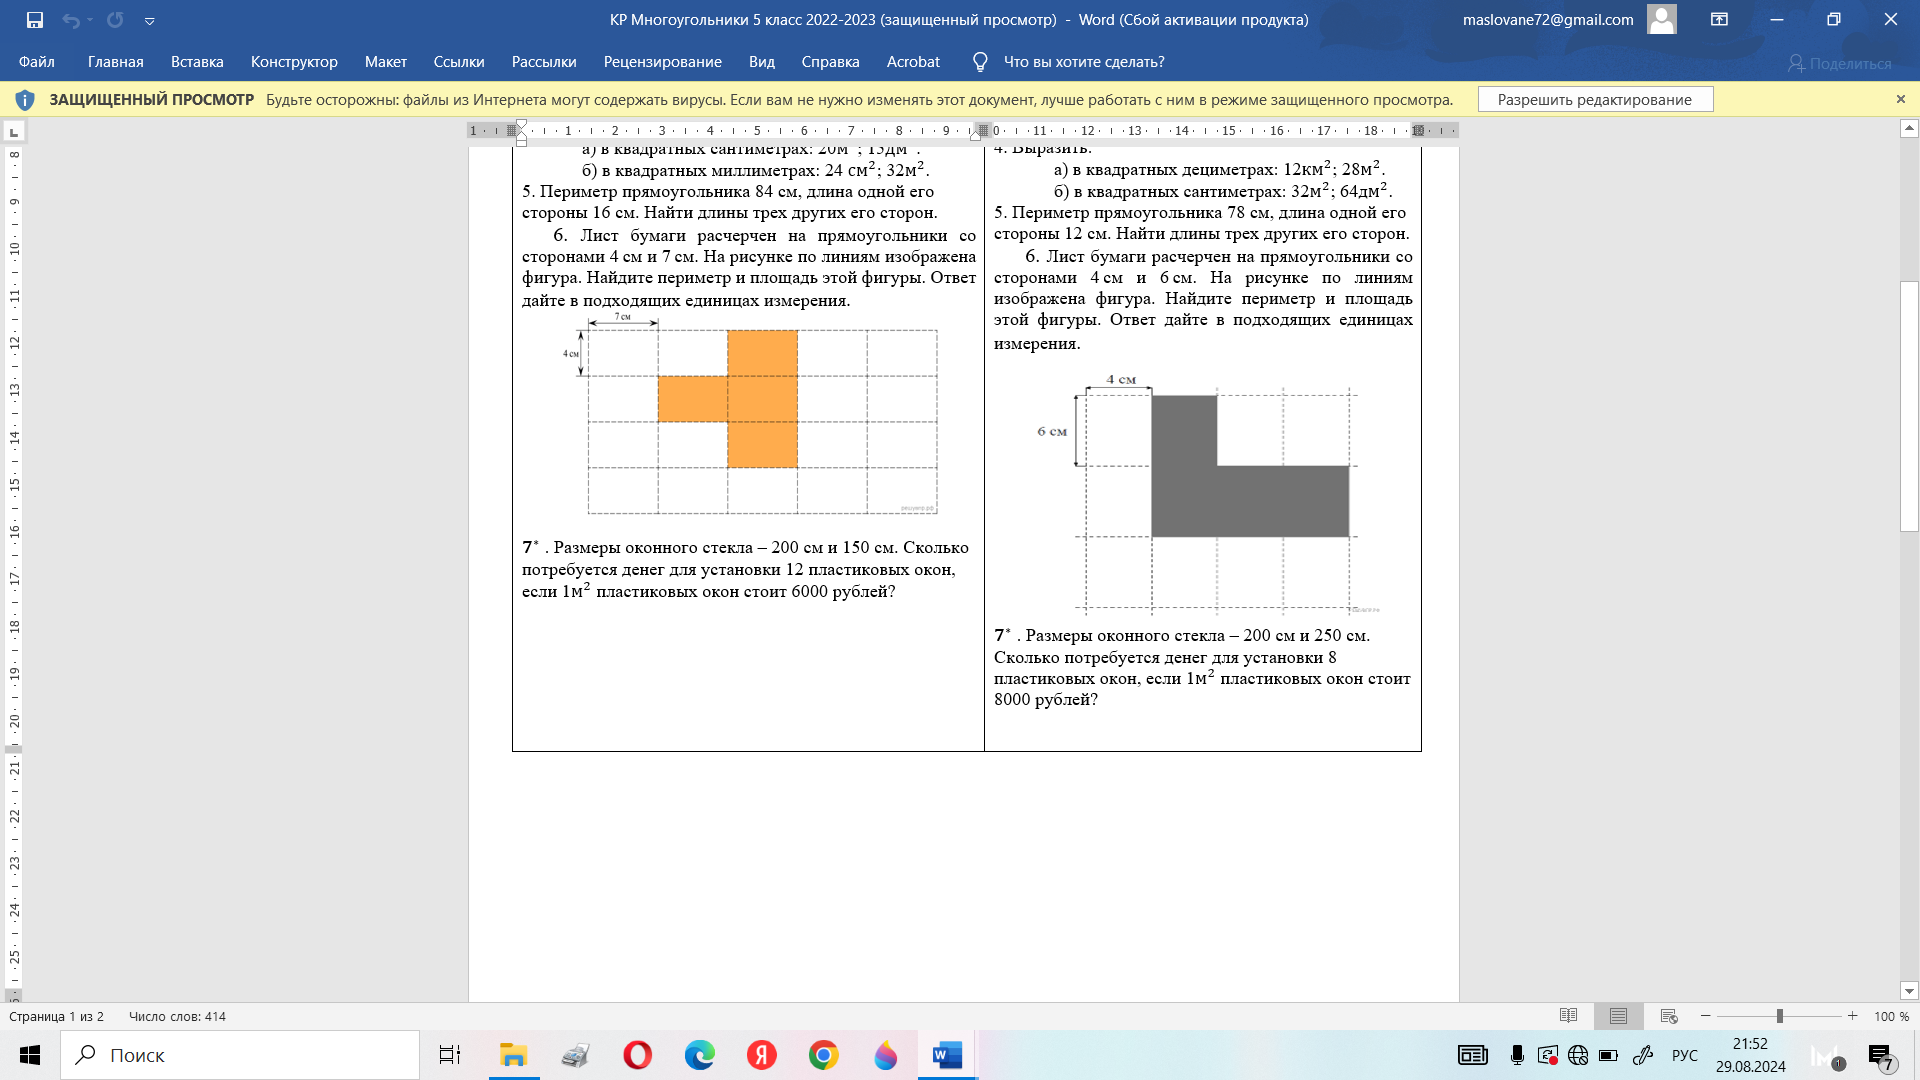Click 'Страница 1 из 2' in status bar
The width and height of the screenshot is (1920, 1080).
pyautogui.click(x=56, y=1016)
